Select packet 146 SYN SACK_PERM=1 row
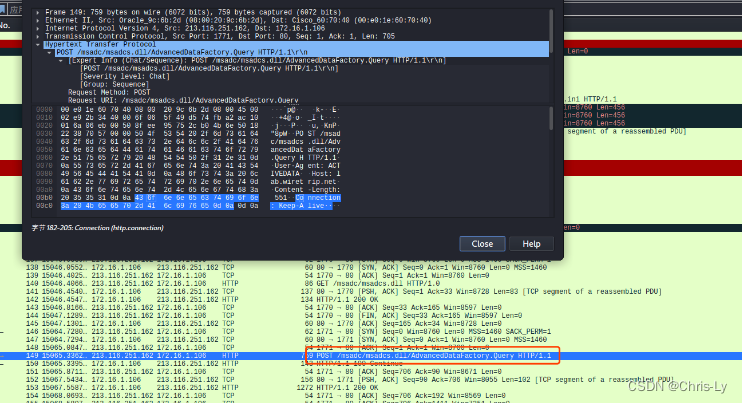This screenshot has height=403, width=742. 371,332
